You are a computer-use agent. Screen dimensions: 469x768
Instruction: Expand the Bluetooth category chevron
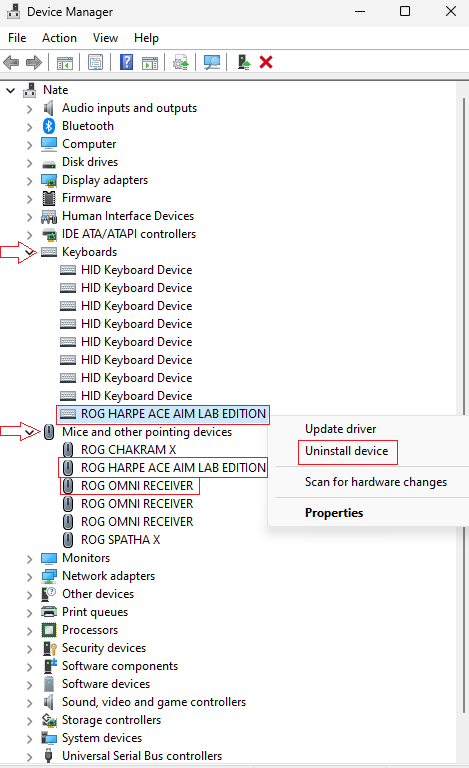pos(29,127)
